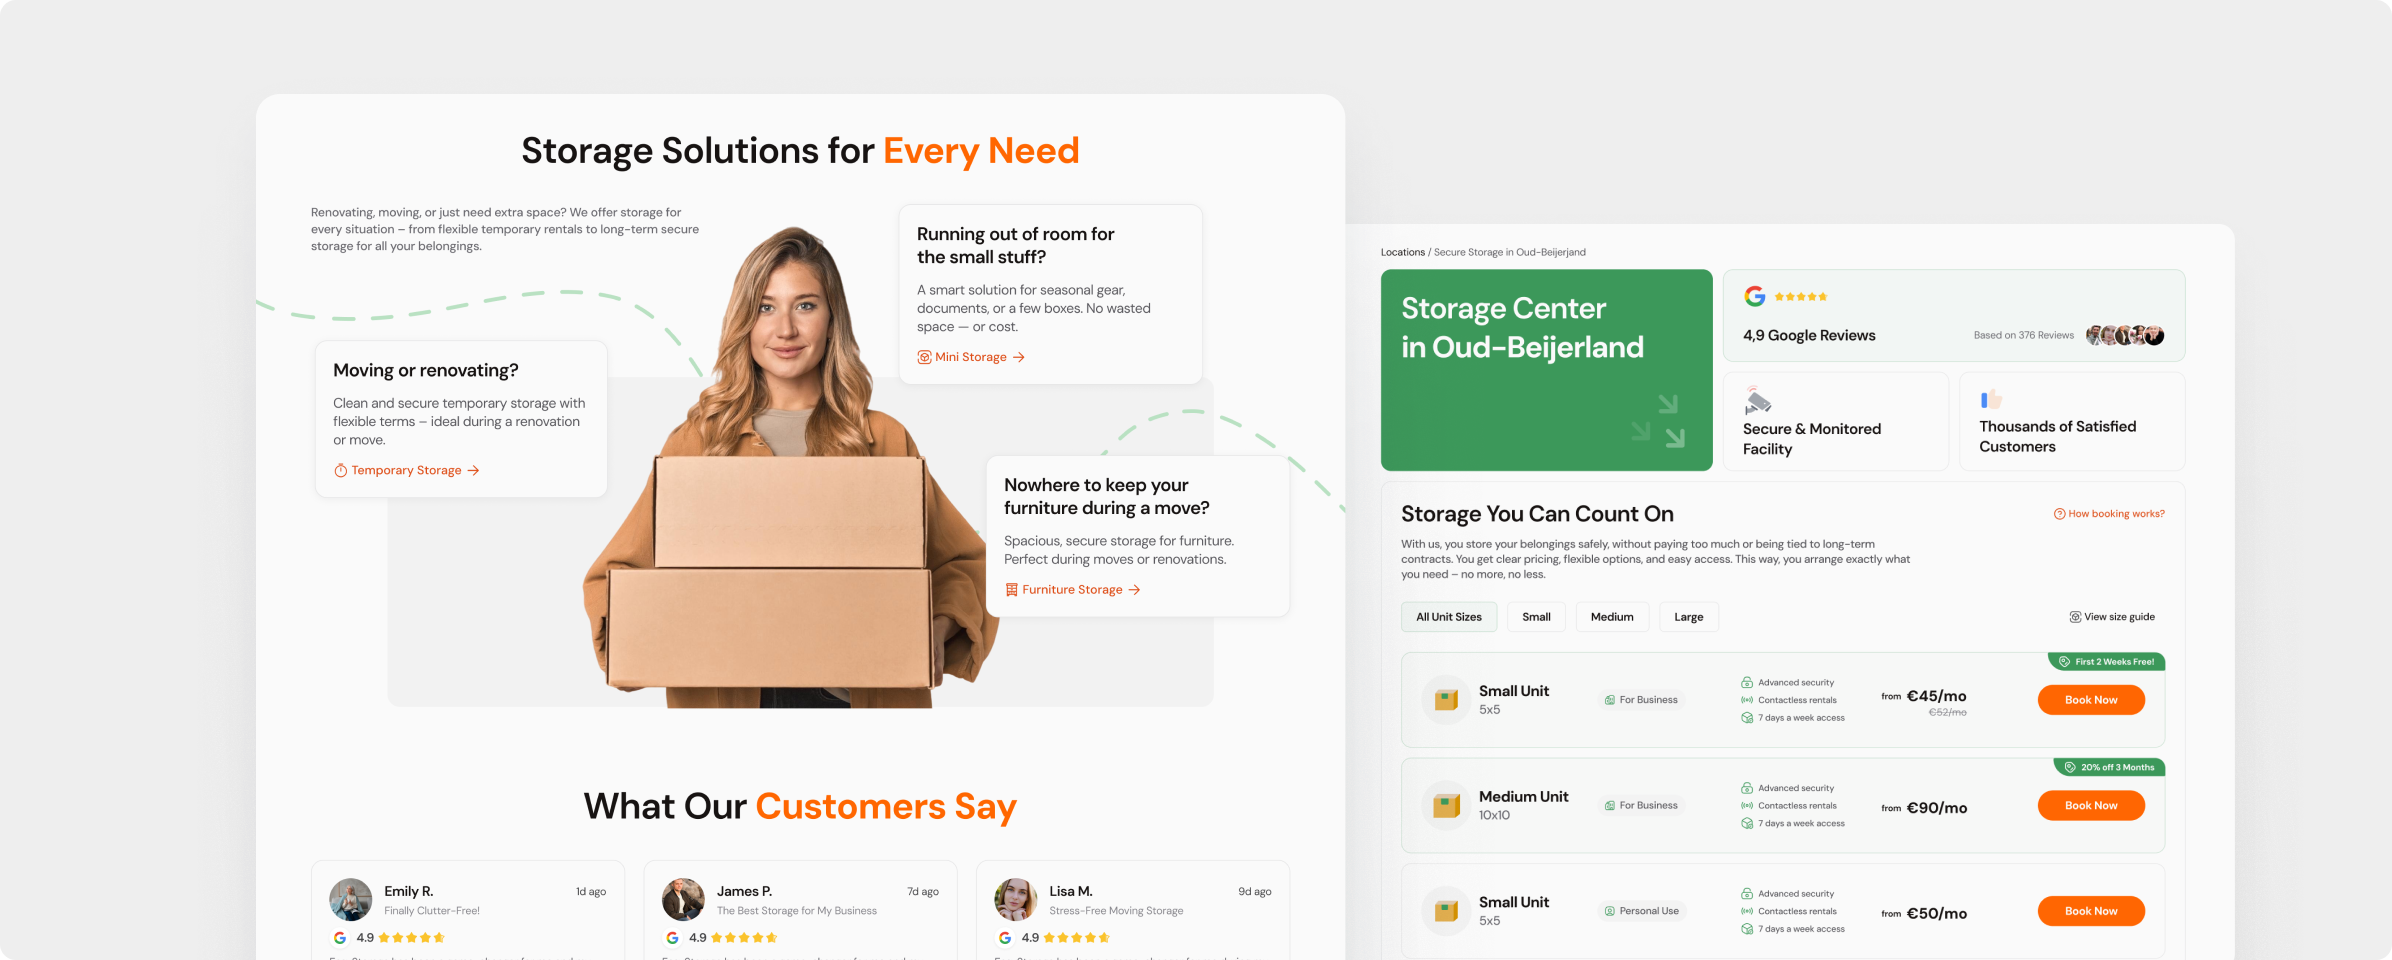2392x960 pixels.
Task: Click 'Running out of room' card heading
Action: [x=1015, y=246]
